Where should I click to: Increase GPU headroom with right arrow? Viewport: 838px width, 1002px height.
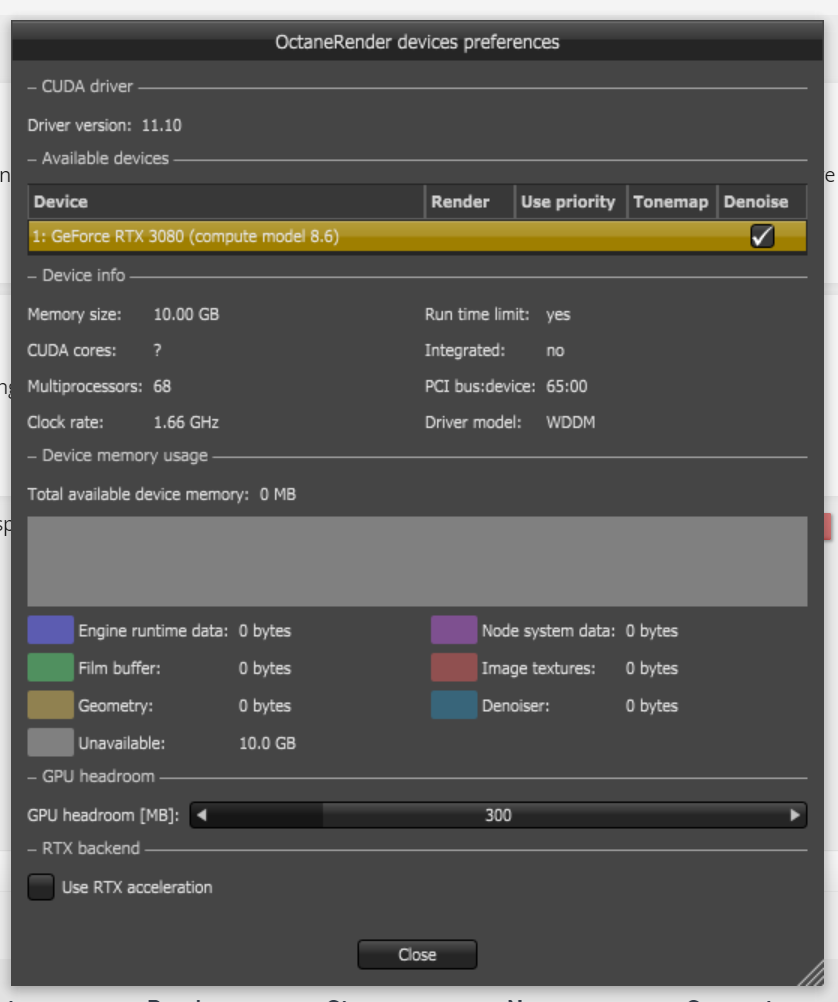pos(796,815)
